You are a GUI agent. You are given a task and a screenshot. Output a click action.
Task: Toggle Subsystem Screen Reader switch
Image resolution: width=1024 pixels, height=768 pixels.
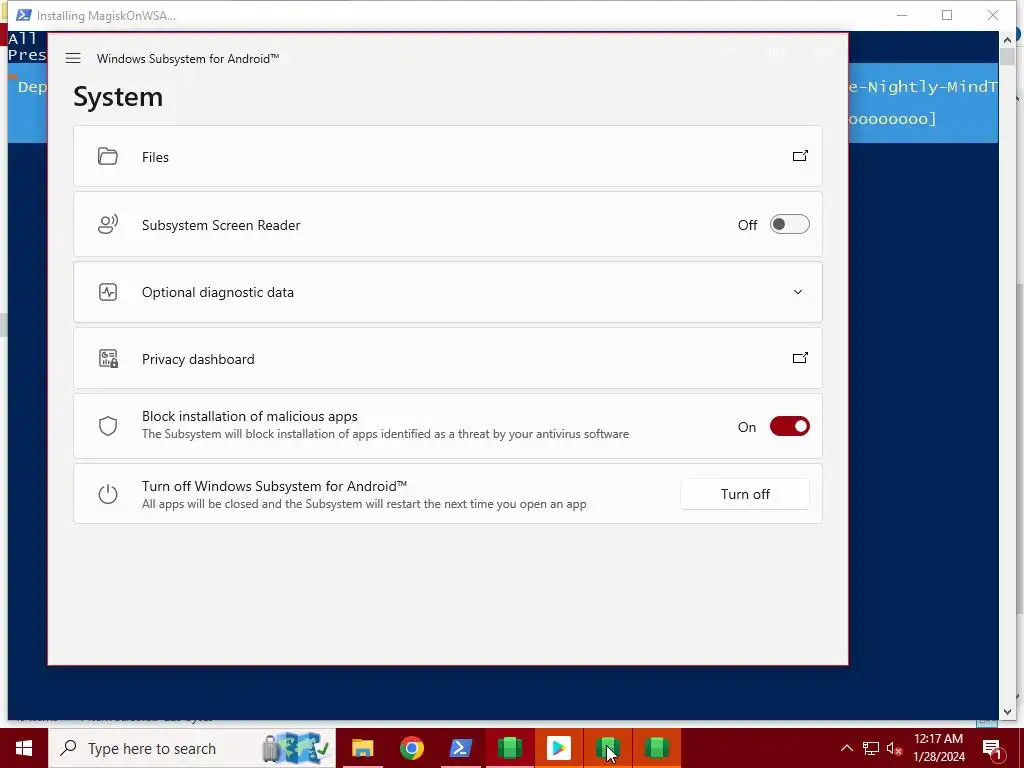(790, 225)
